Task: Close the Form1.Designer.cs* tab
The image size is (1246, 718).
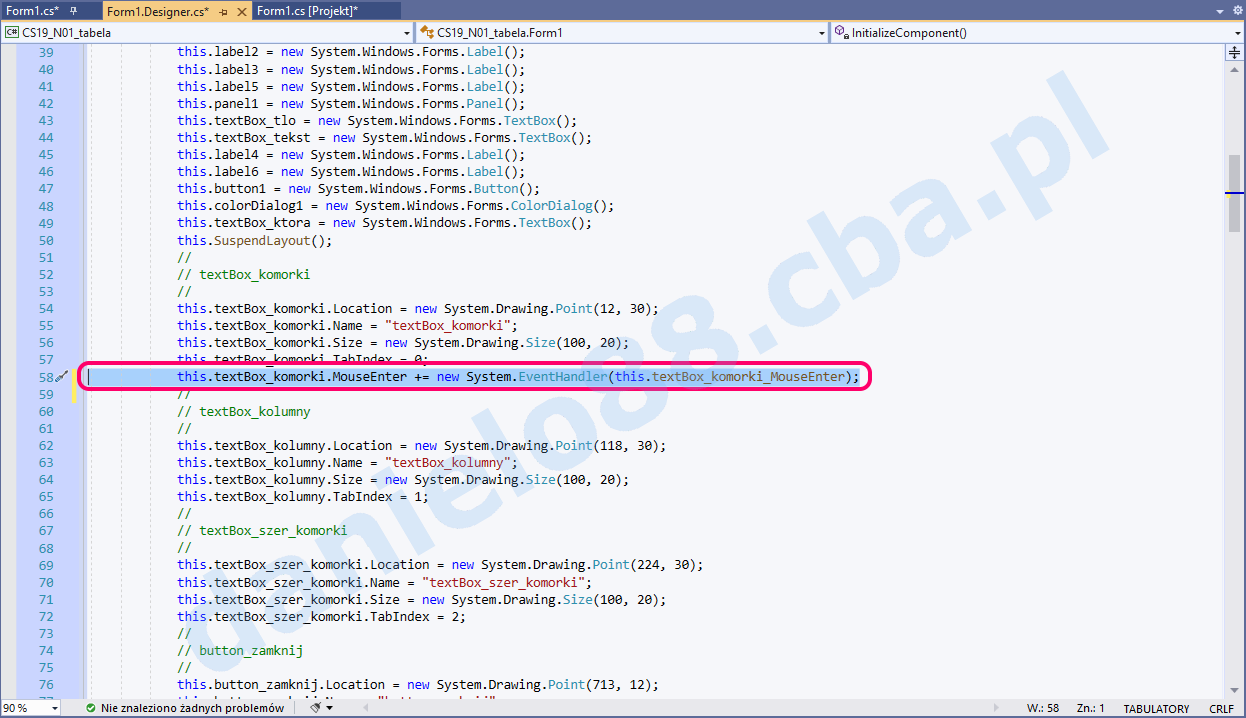Action: (241, 11)
